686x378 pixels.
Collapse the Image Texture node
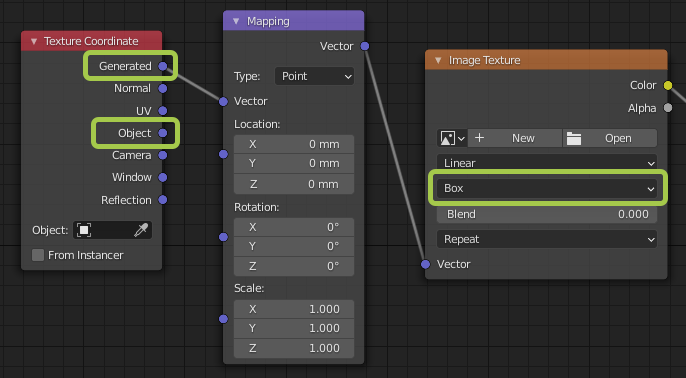click(438, 60)
